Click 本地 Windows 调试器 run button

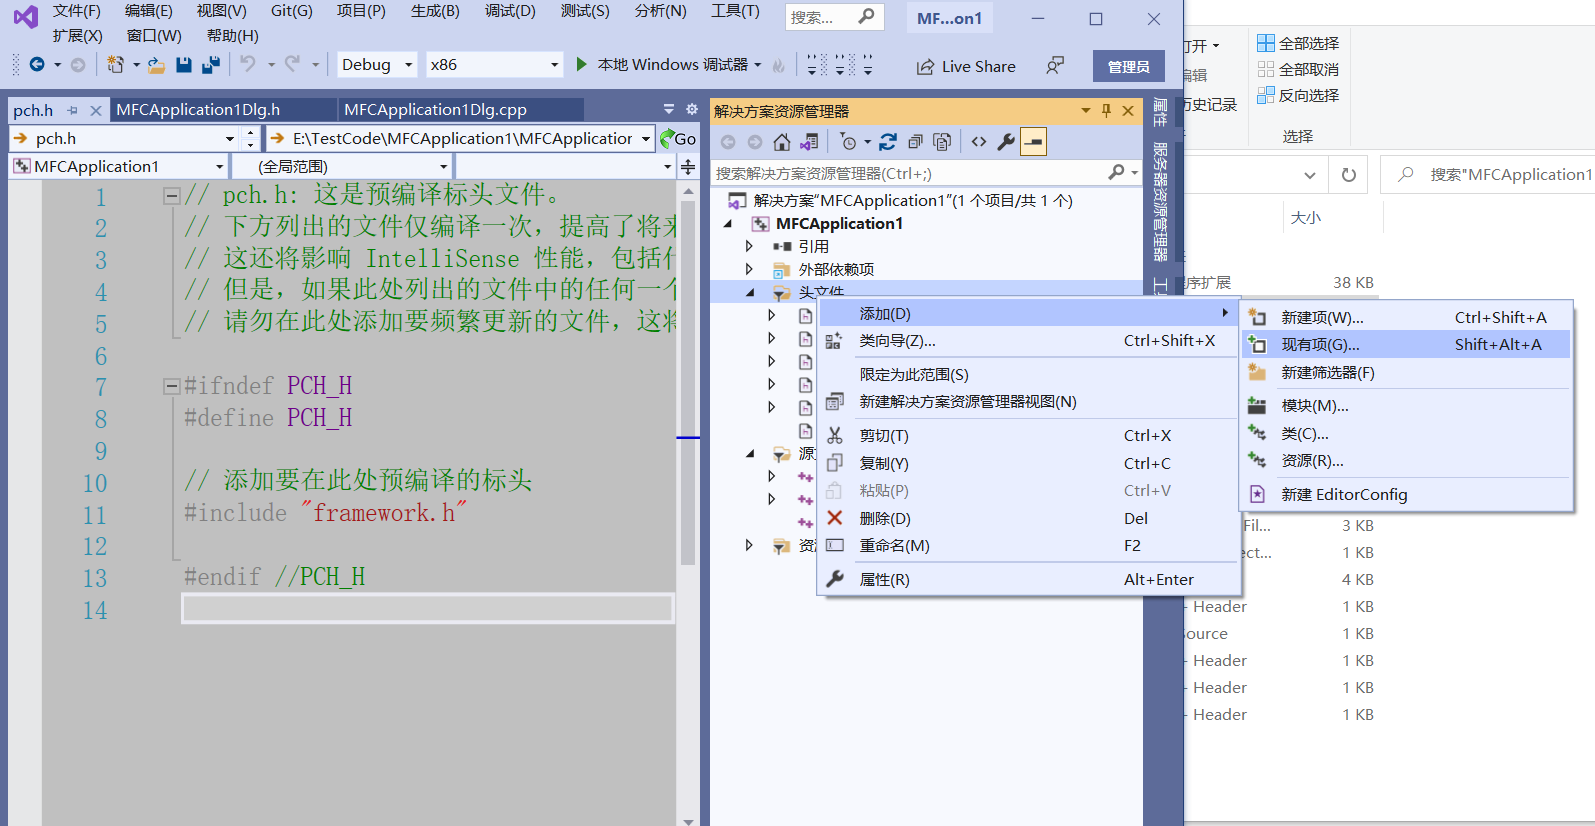click(668, 65)
